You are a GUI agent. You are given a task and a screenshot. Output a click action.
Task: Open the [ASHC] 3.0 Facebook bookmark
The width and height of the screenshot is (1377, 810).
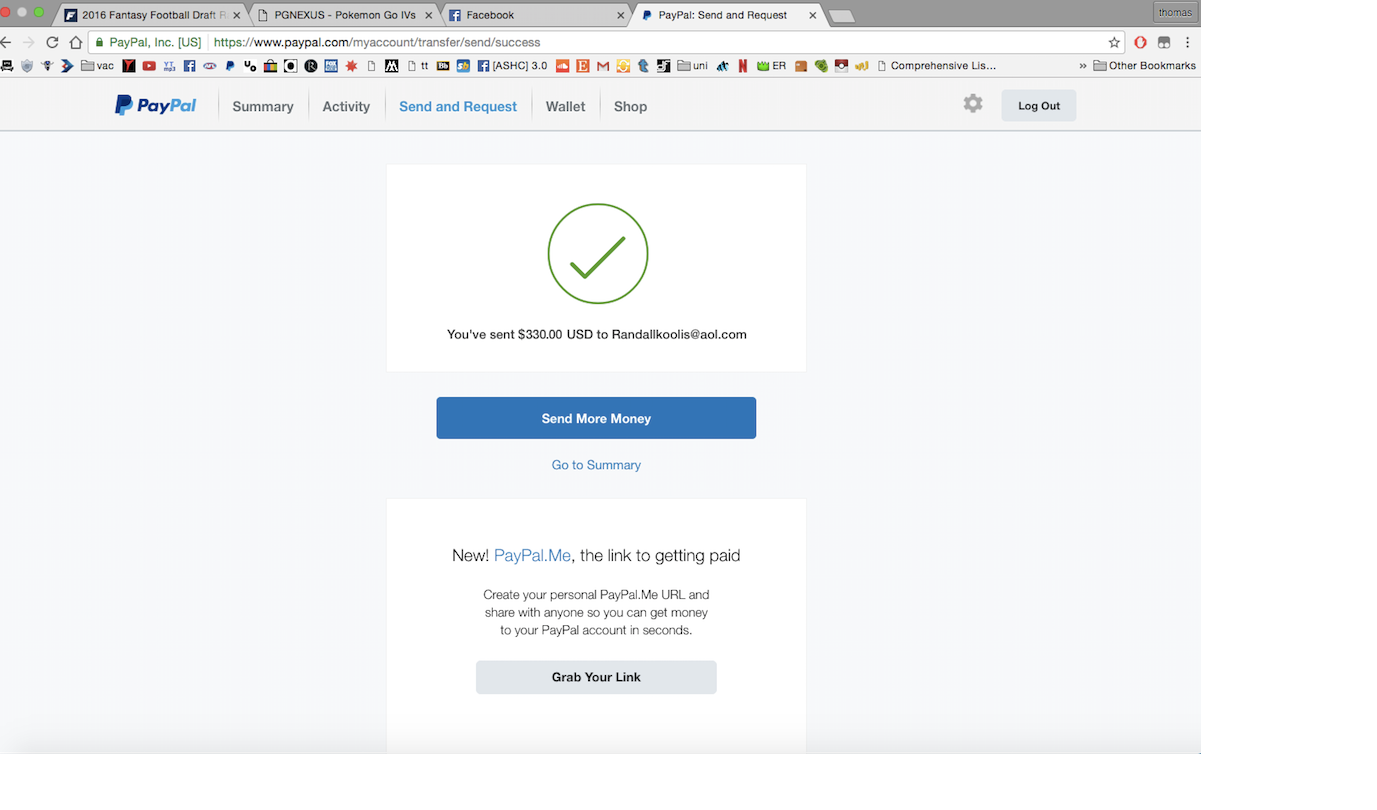[512, 66]
